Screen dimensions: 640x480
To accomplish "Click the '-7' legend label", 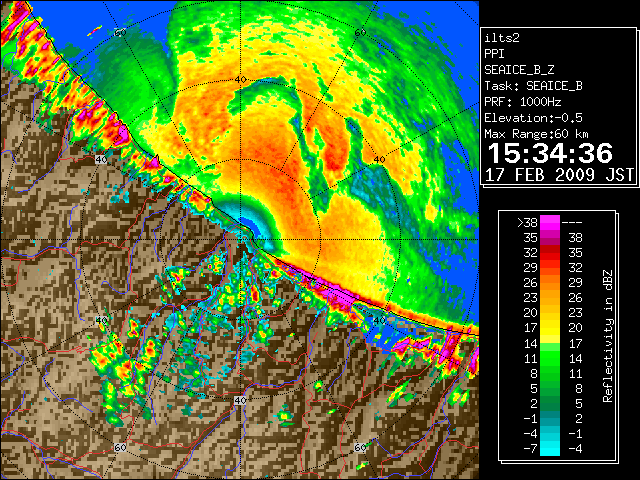I will pyautogui.click(x=531, y=449).
